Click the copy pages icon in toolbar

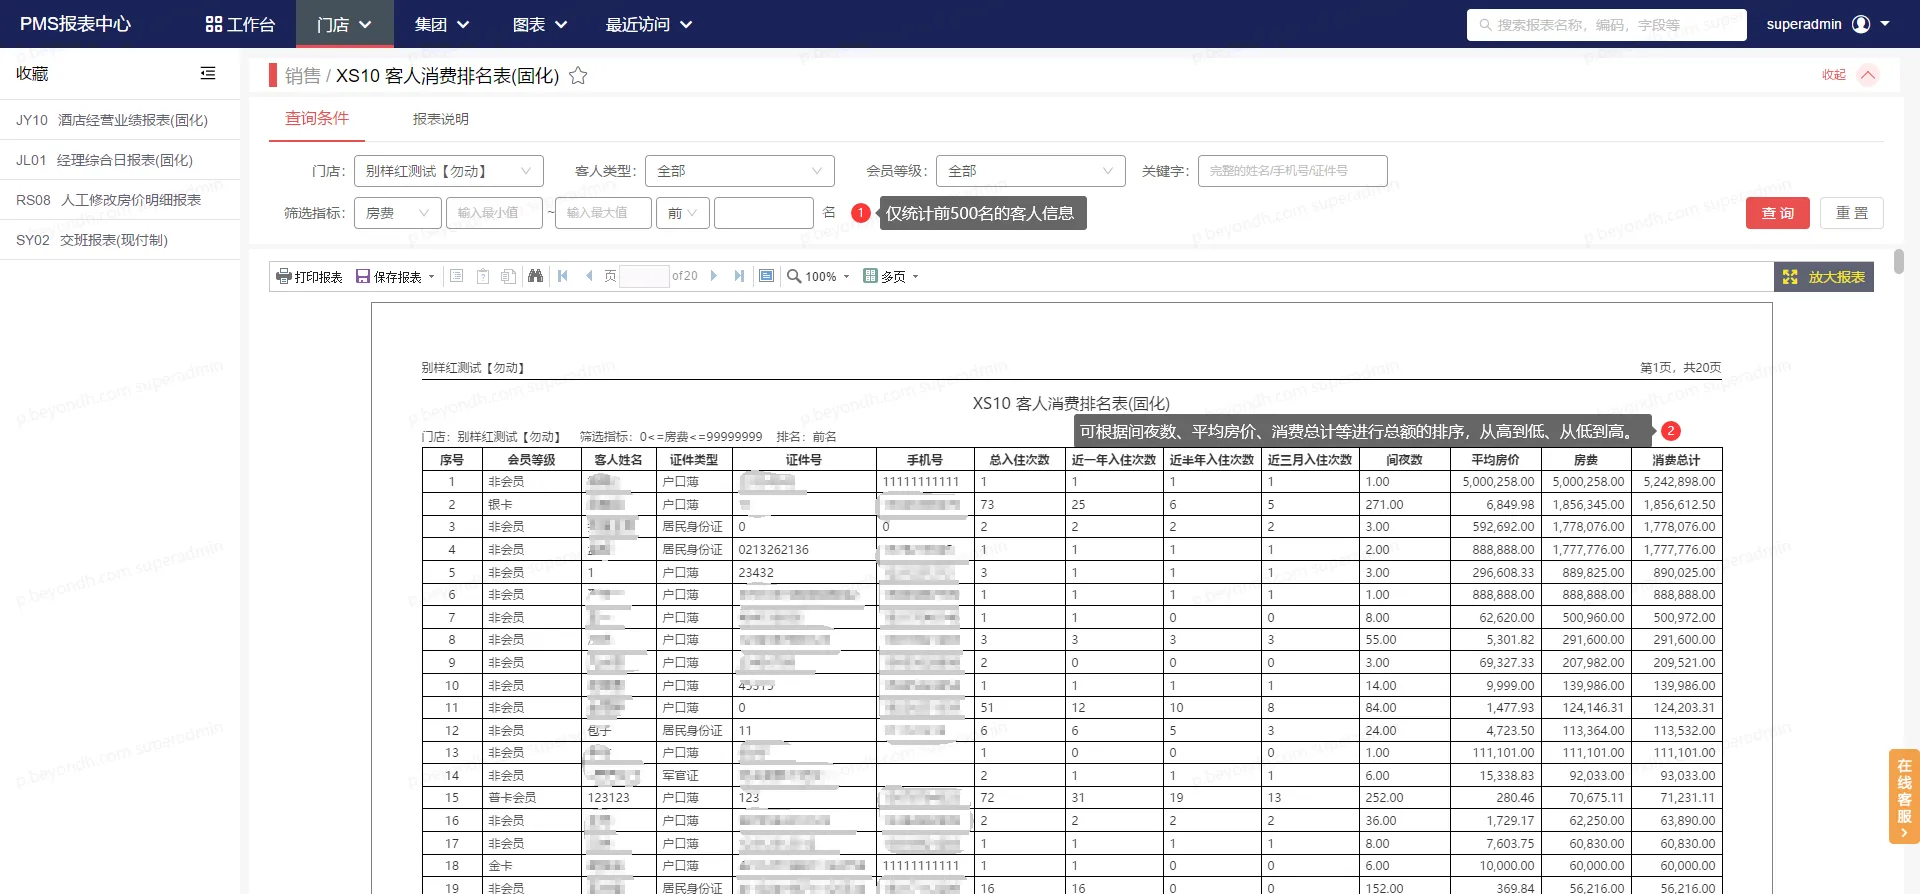click(x=508, y=276)
